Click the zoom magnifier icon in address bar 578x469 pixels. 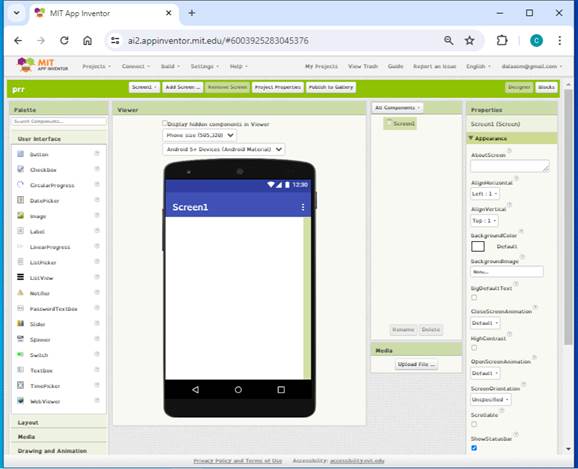(448, 41)
